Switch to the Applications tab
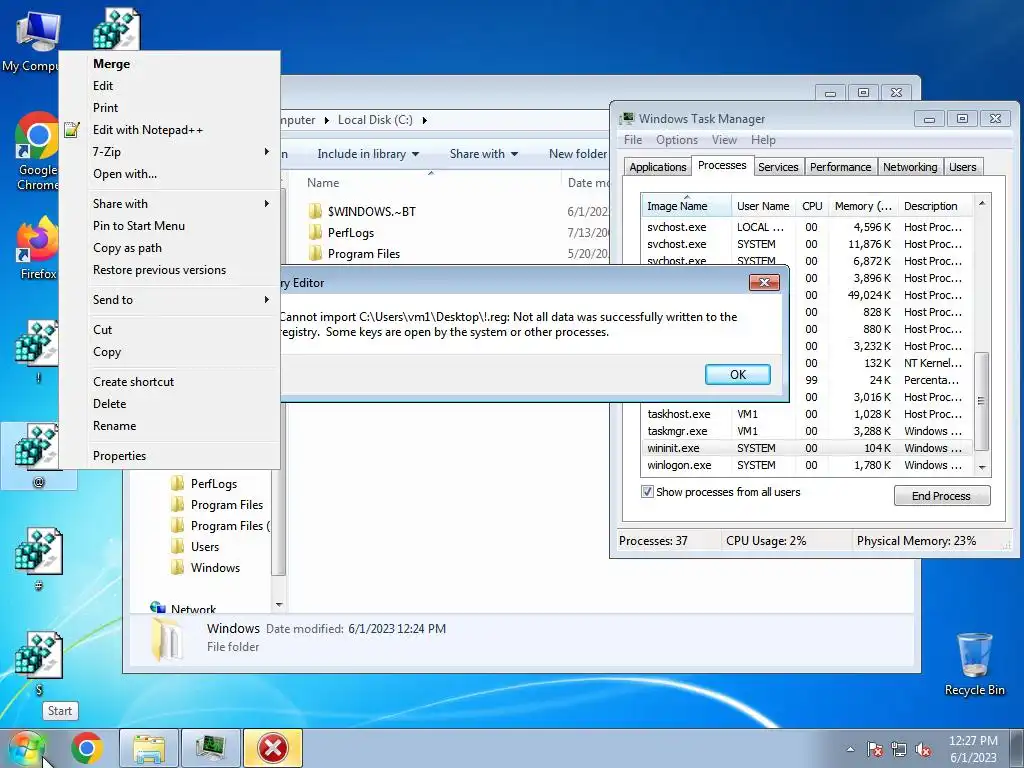 coord(658,167)
